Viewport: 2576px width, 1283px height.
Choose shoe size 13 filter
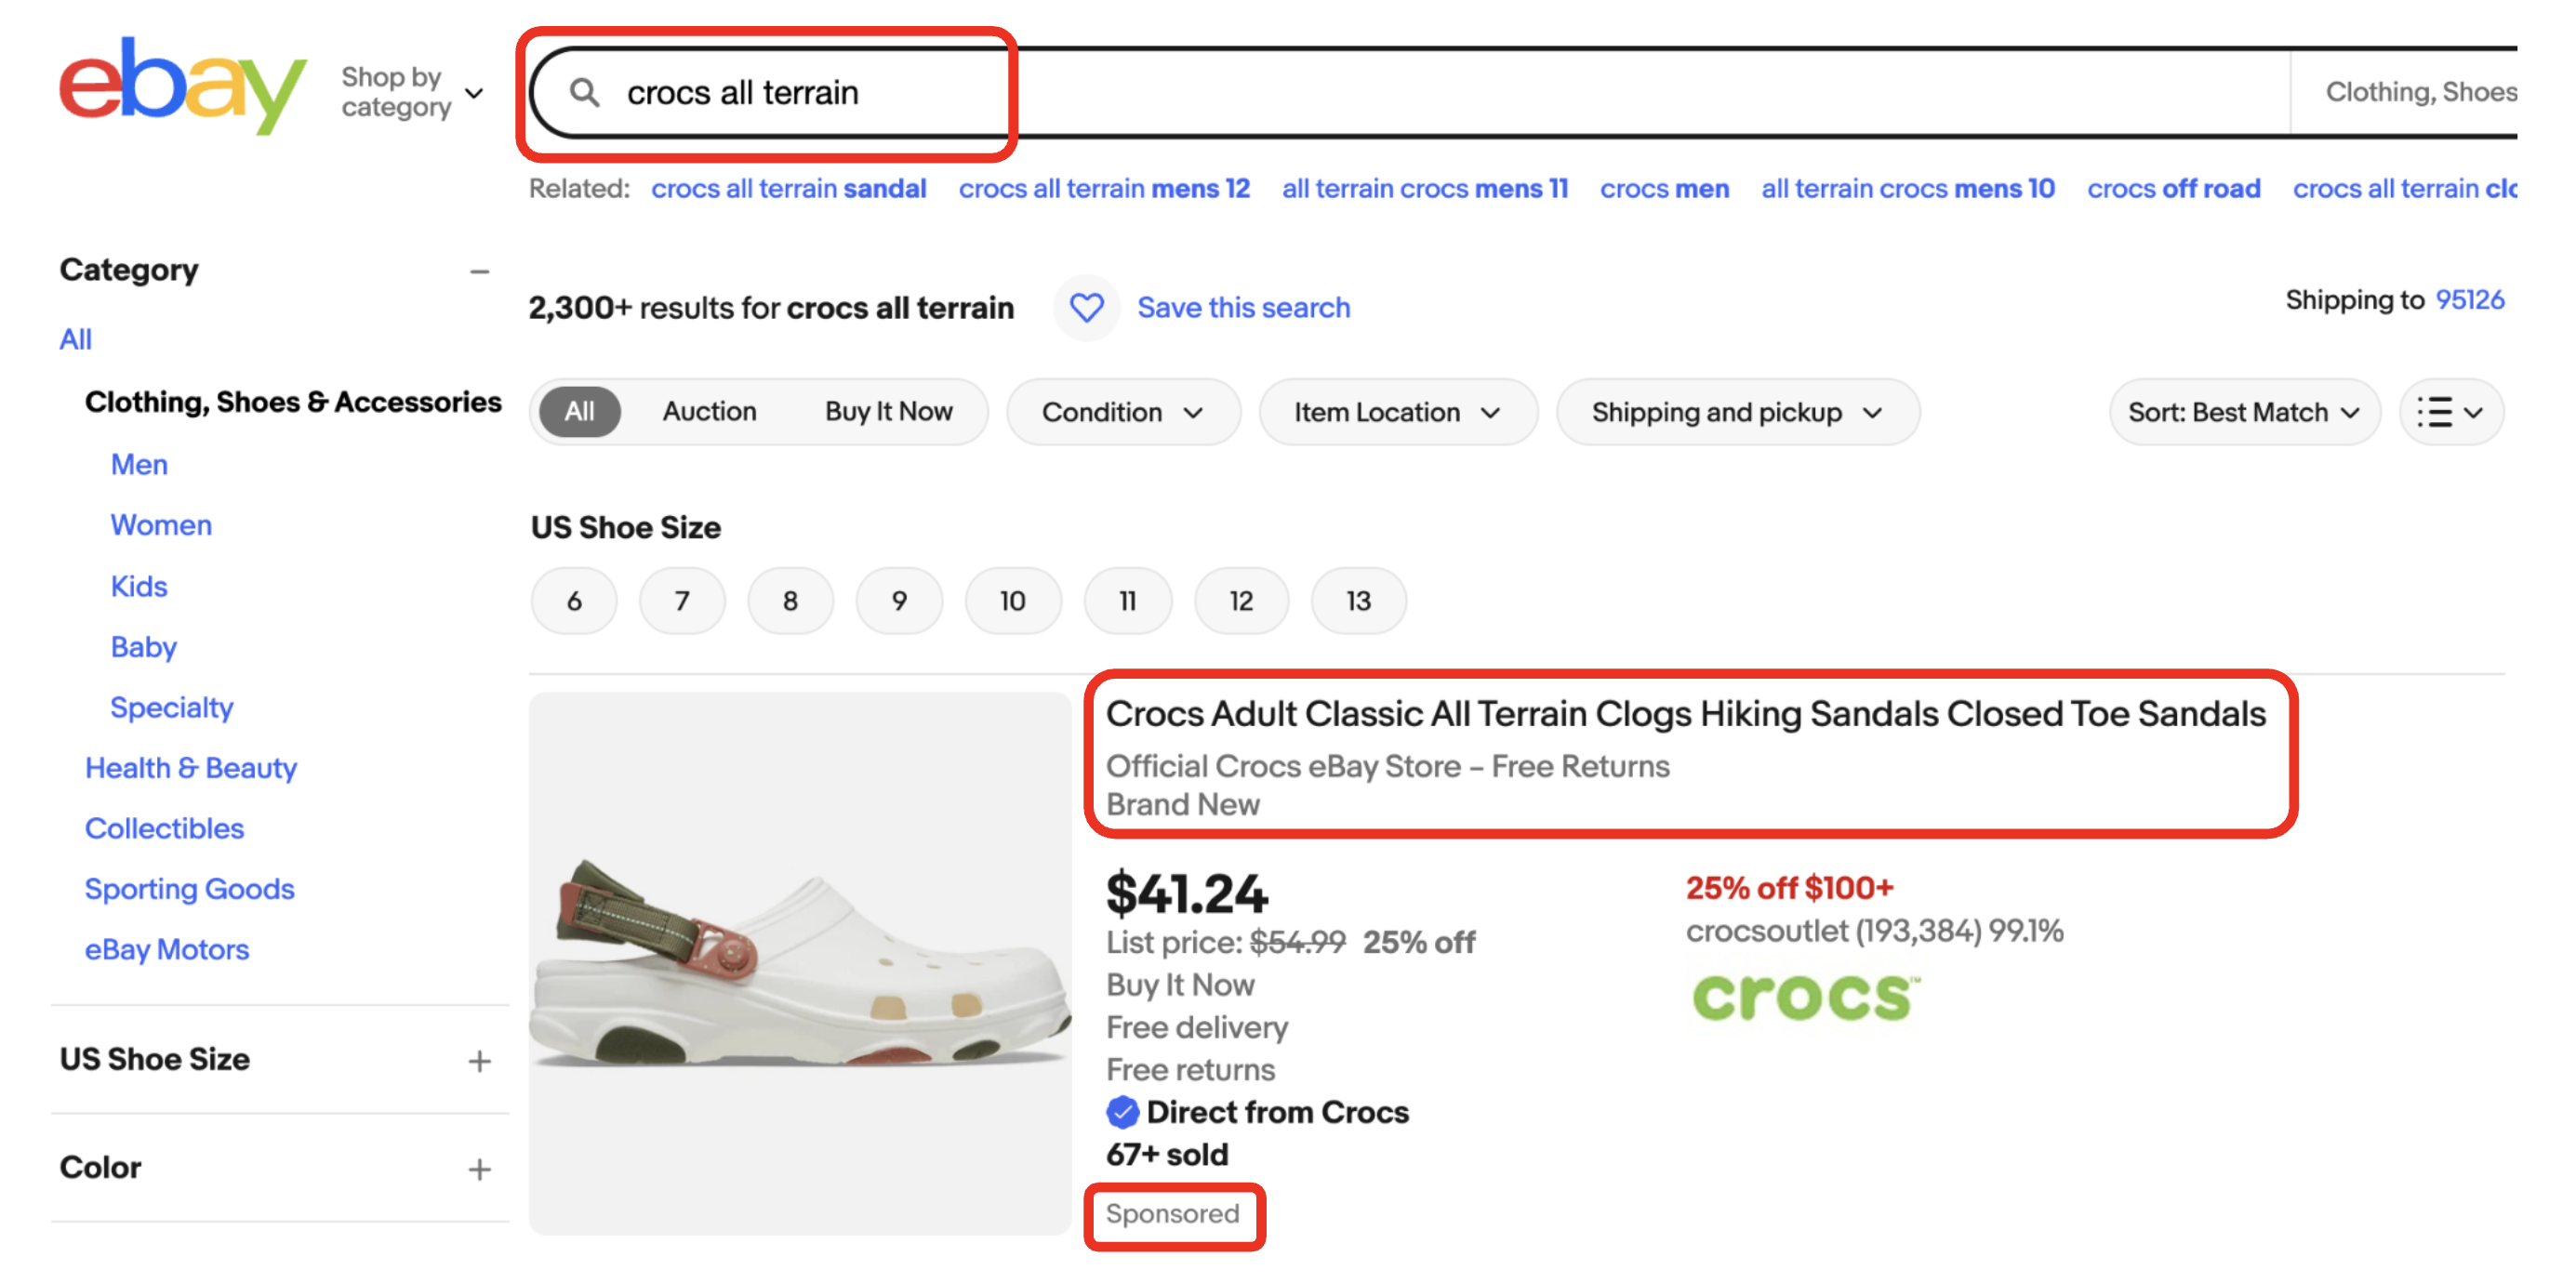[1357, 601]
